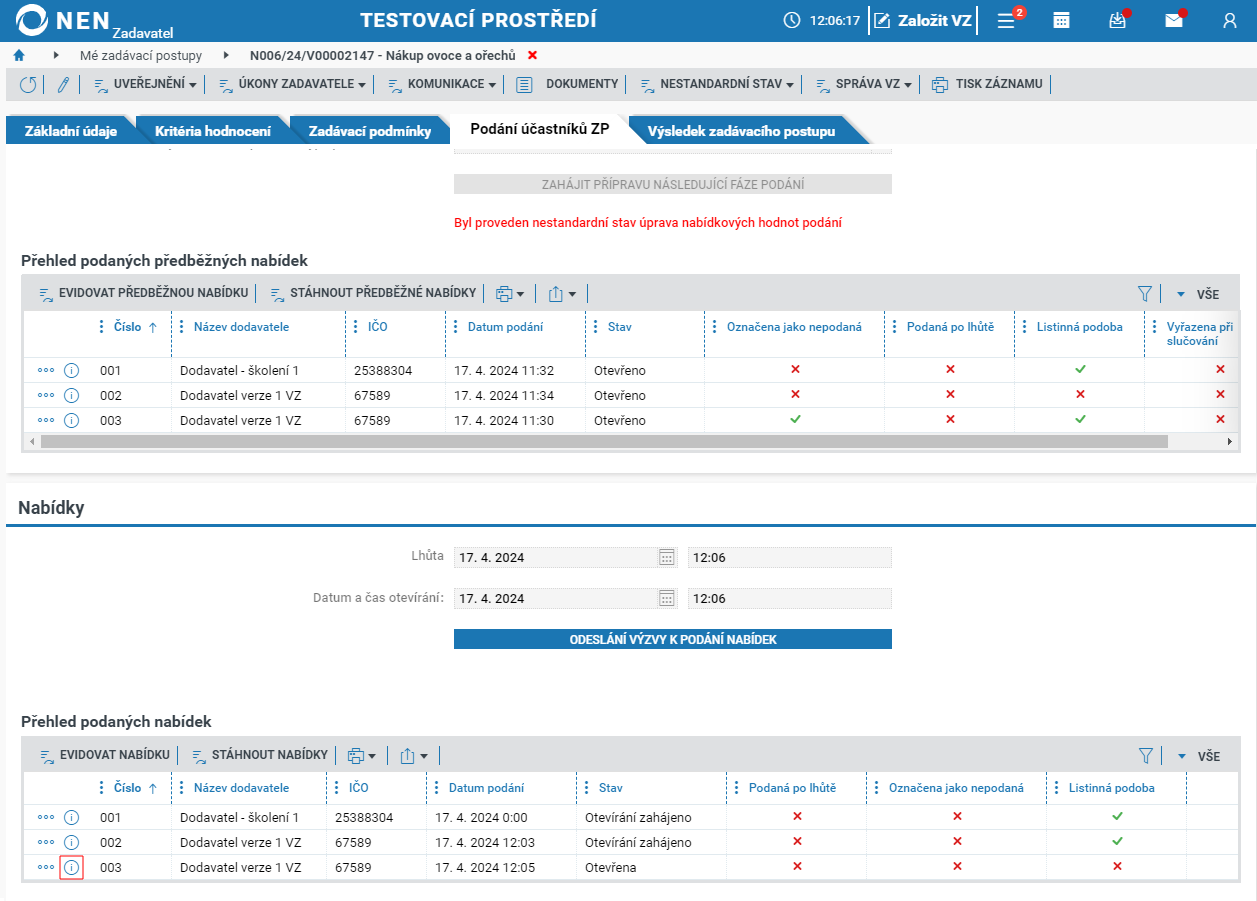Open row actions for offer submitted 12:03

pyautogui.click(x=46, y=843)
